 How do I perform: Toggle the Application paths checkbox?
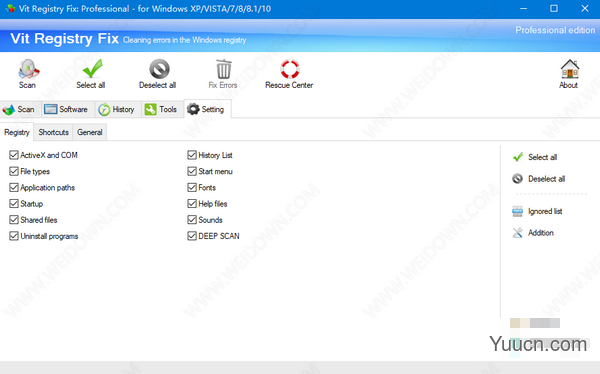tap(14, 187)
